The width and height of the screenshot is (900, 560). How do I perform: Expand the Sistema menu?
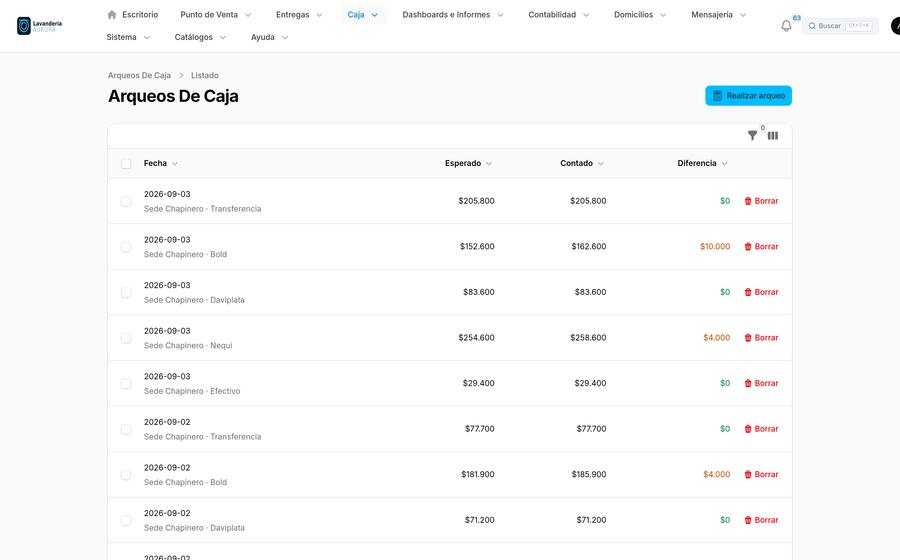tap(128, 37)
